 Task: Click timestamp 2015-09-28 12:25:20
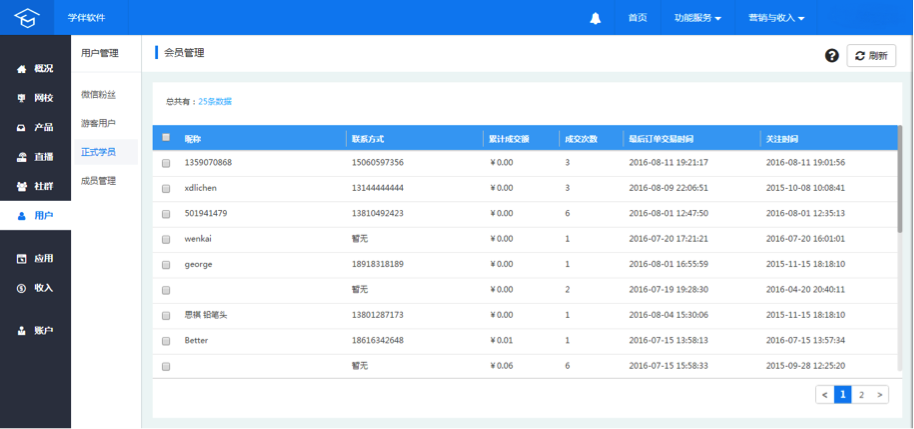805,366
